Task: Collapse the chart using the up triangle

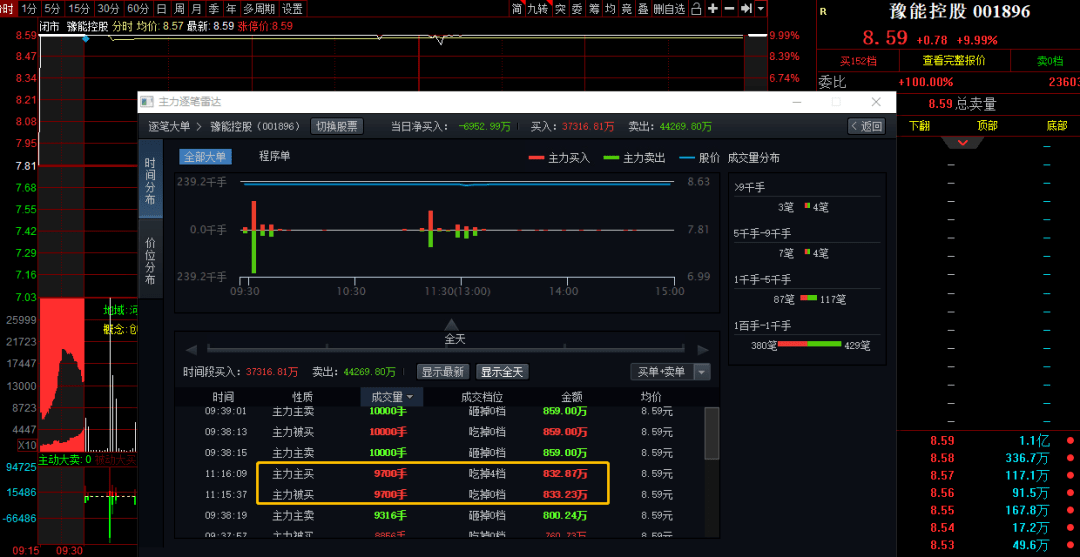Action: pyautogui.click(x=450, y=324)
